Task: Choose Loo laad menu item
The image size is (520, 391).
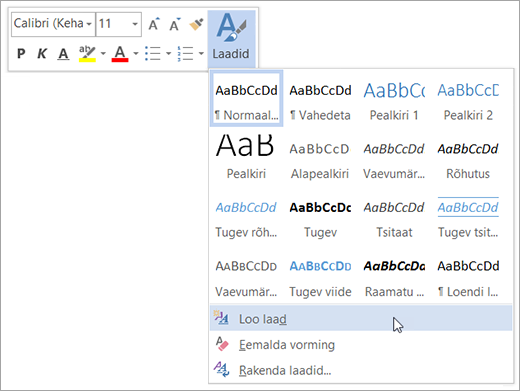Action: pyautogui.click(x=361, y=319)
